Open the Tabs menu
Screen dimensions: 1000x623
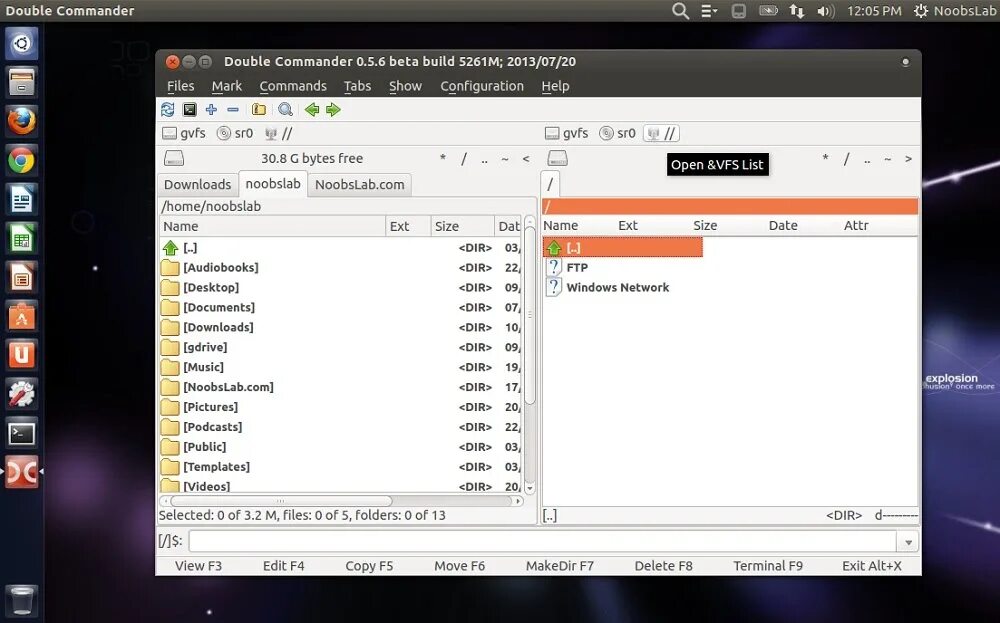point(357,86)
